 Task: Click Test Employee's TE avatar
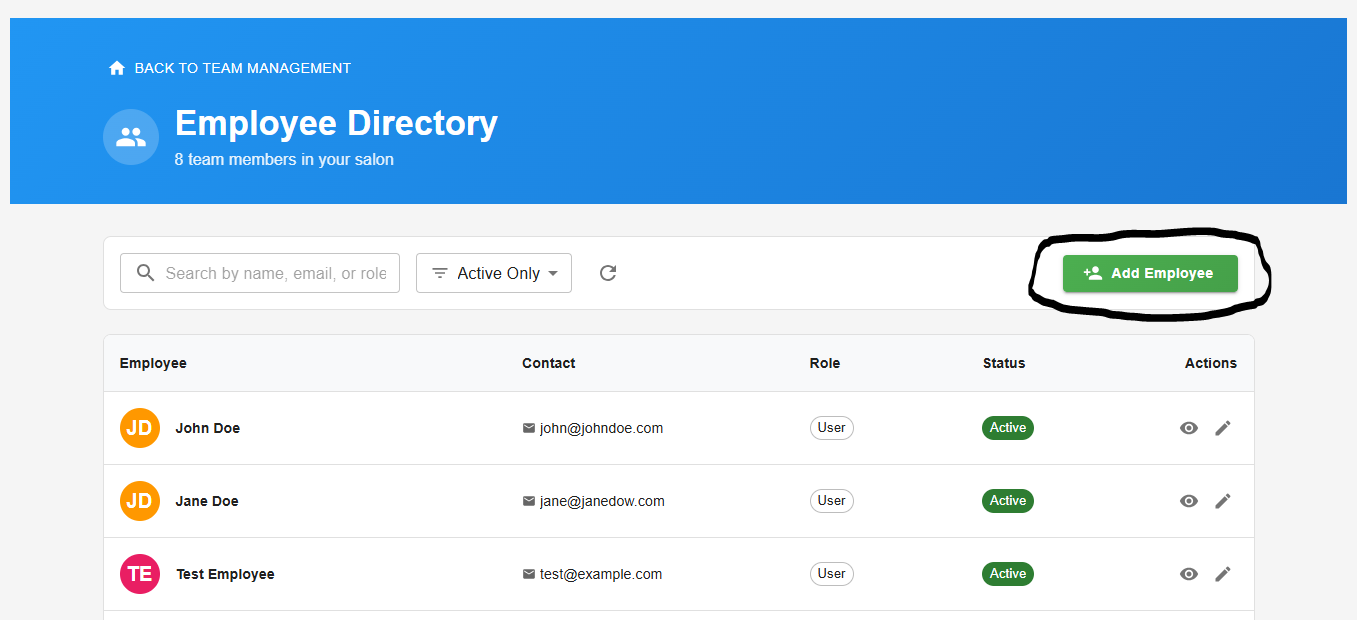tap(140, 574)
